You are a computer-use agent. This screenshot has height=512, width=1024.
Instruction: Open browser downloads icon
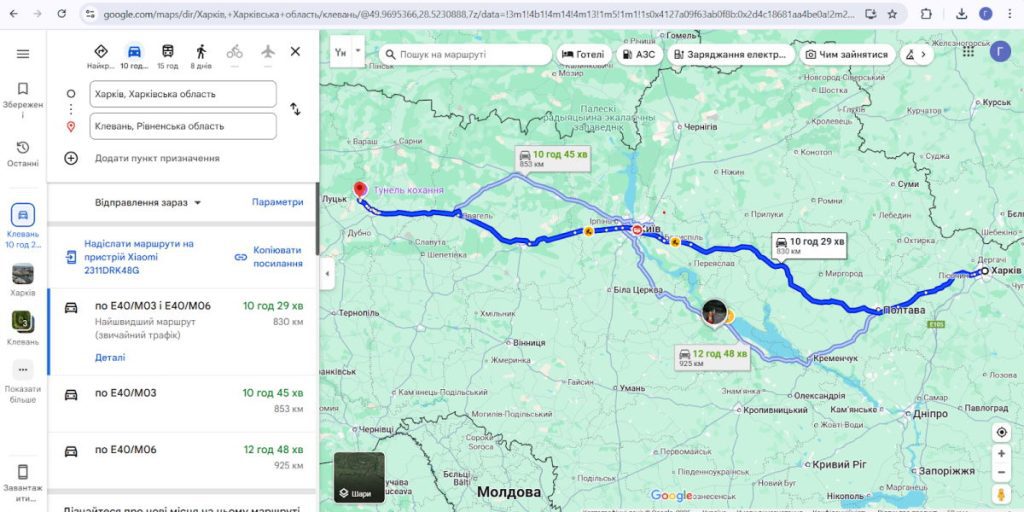click(961, 14)
